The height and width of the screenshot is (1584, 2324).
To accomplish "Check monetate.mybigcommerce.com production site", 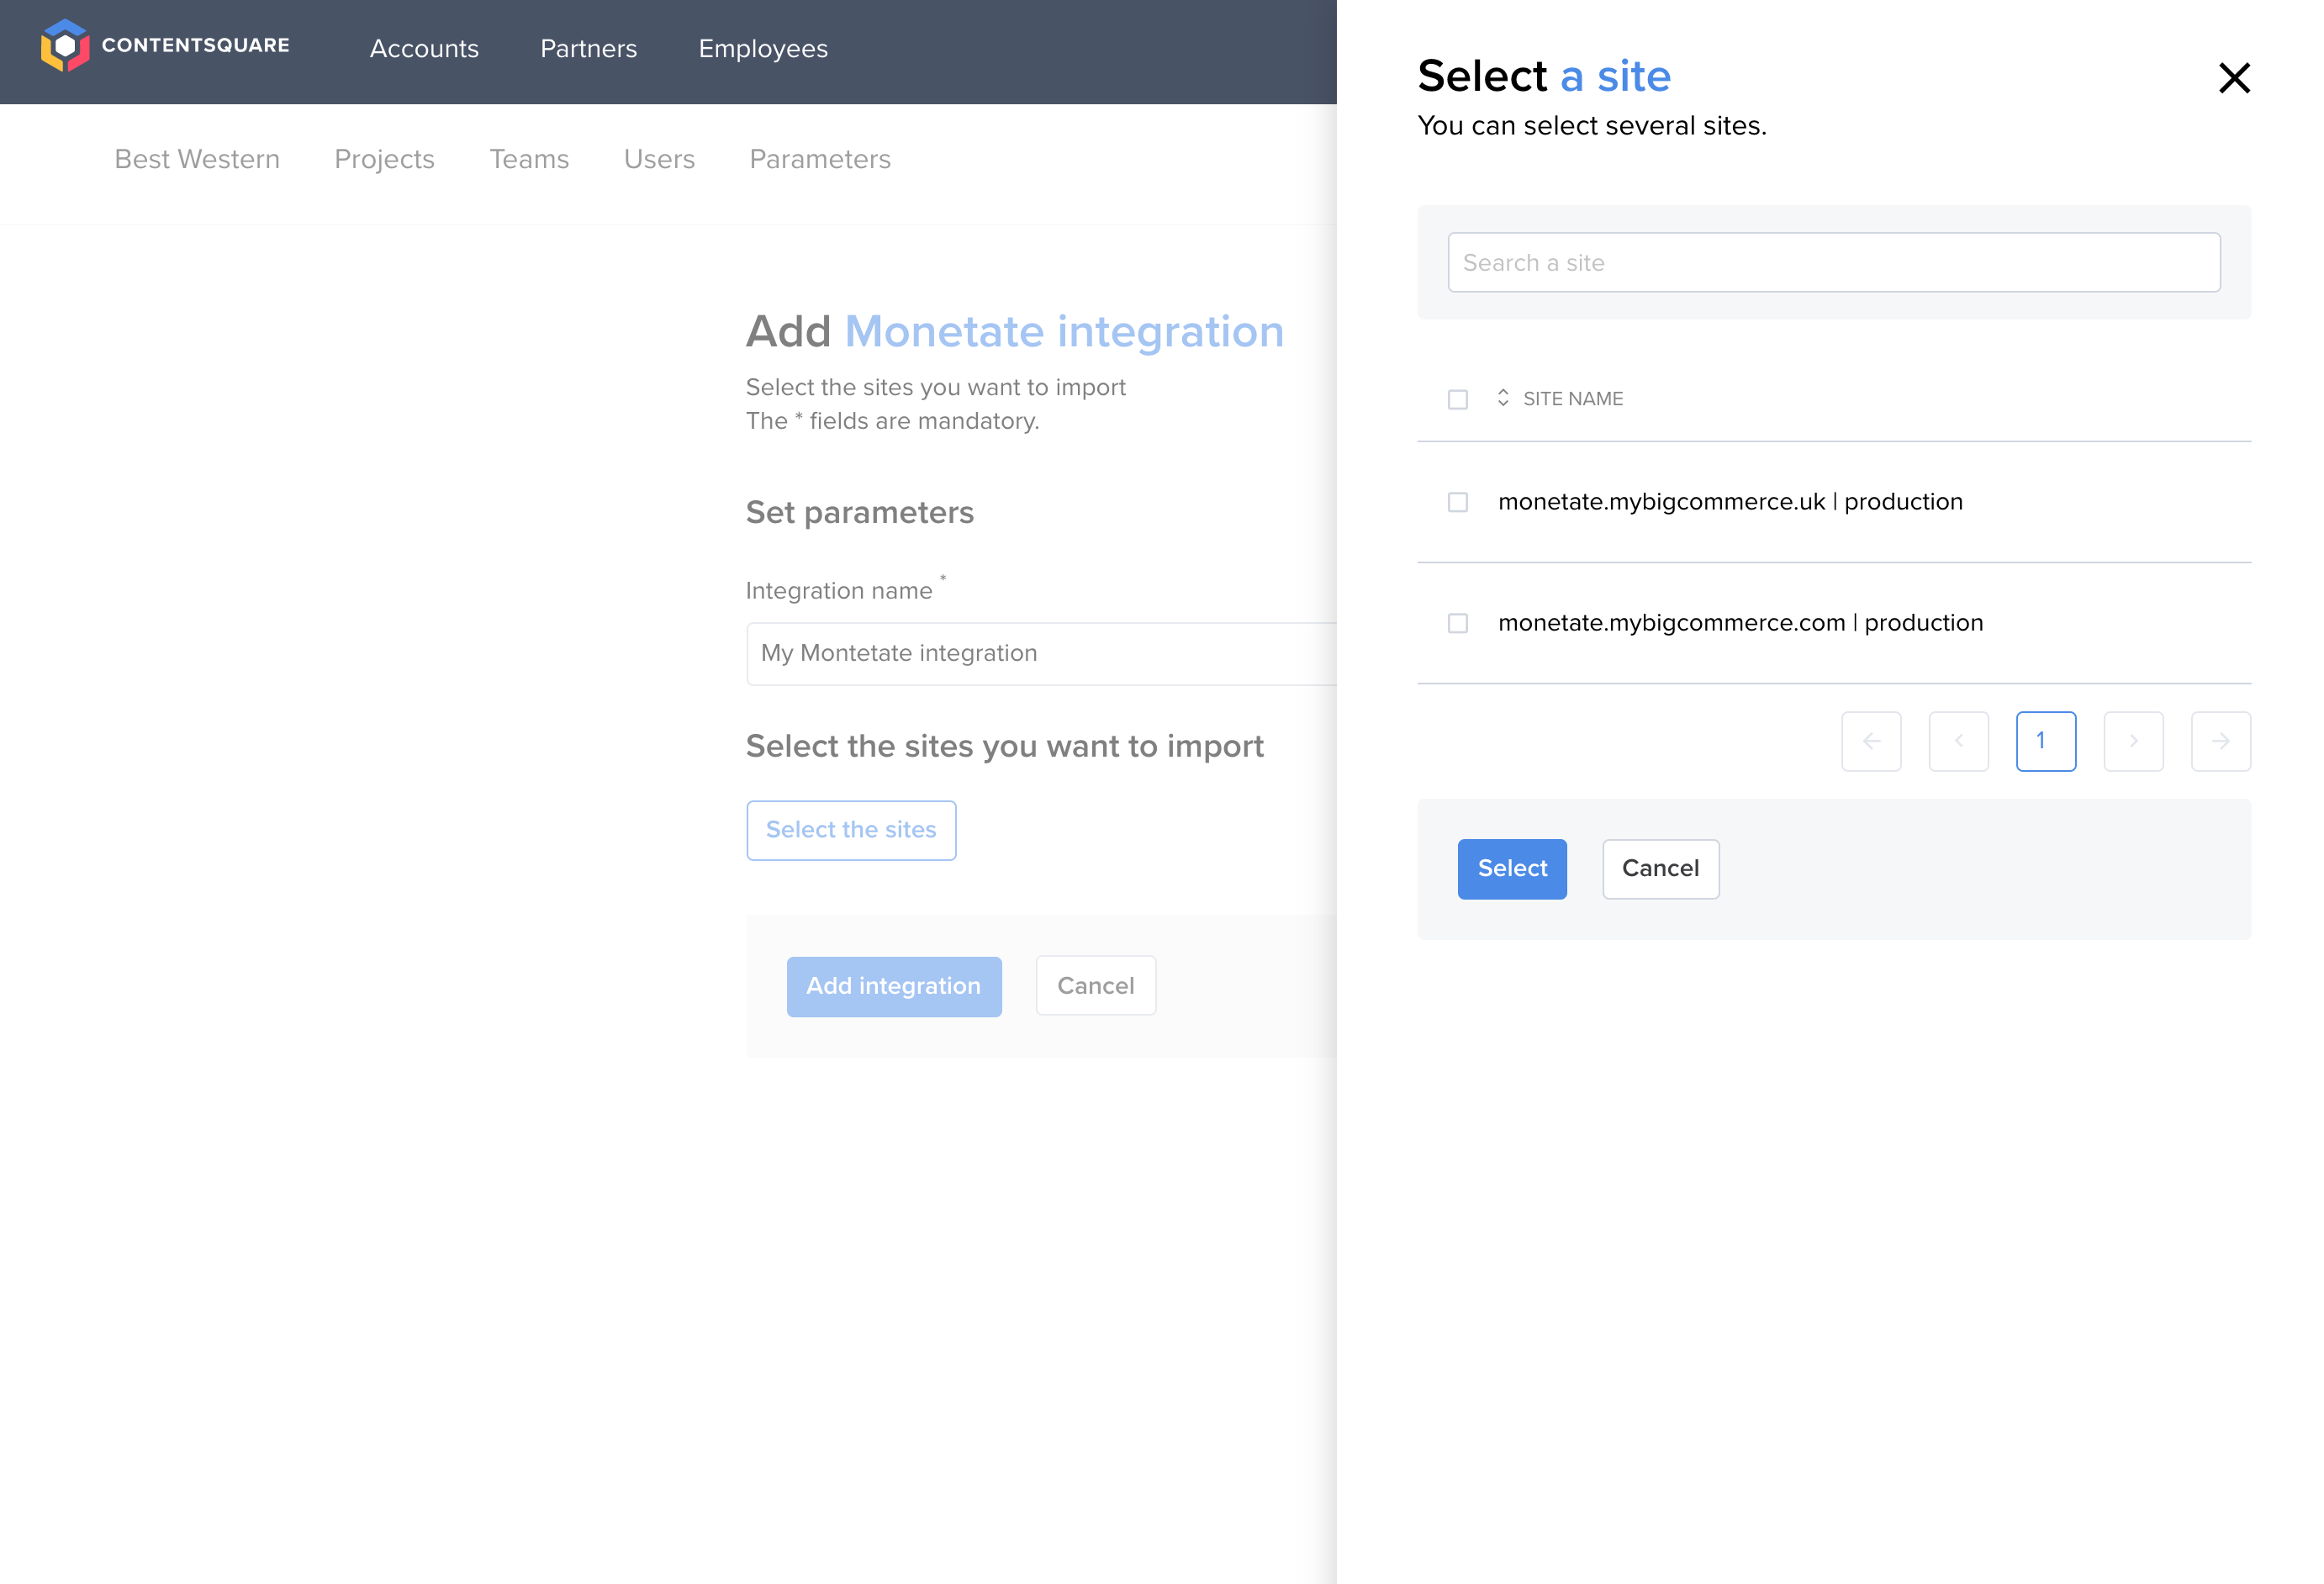I will [1457, 623].
